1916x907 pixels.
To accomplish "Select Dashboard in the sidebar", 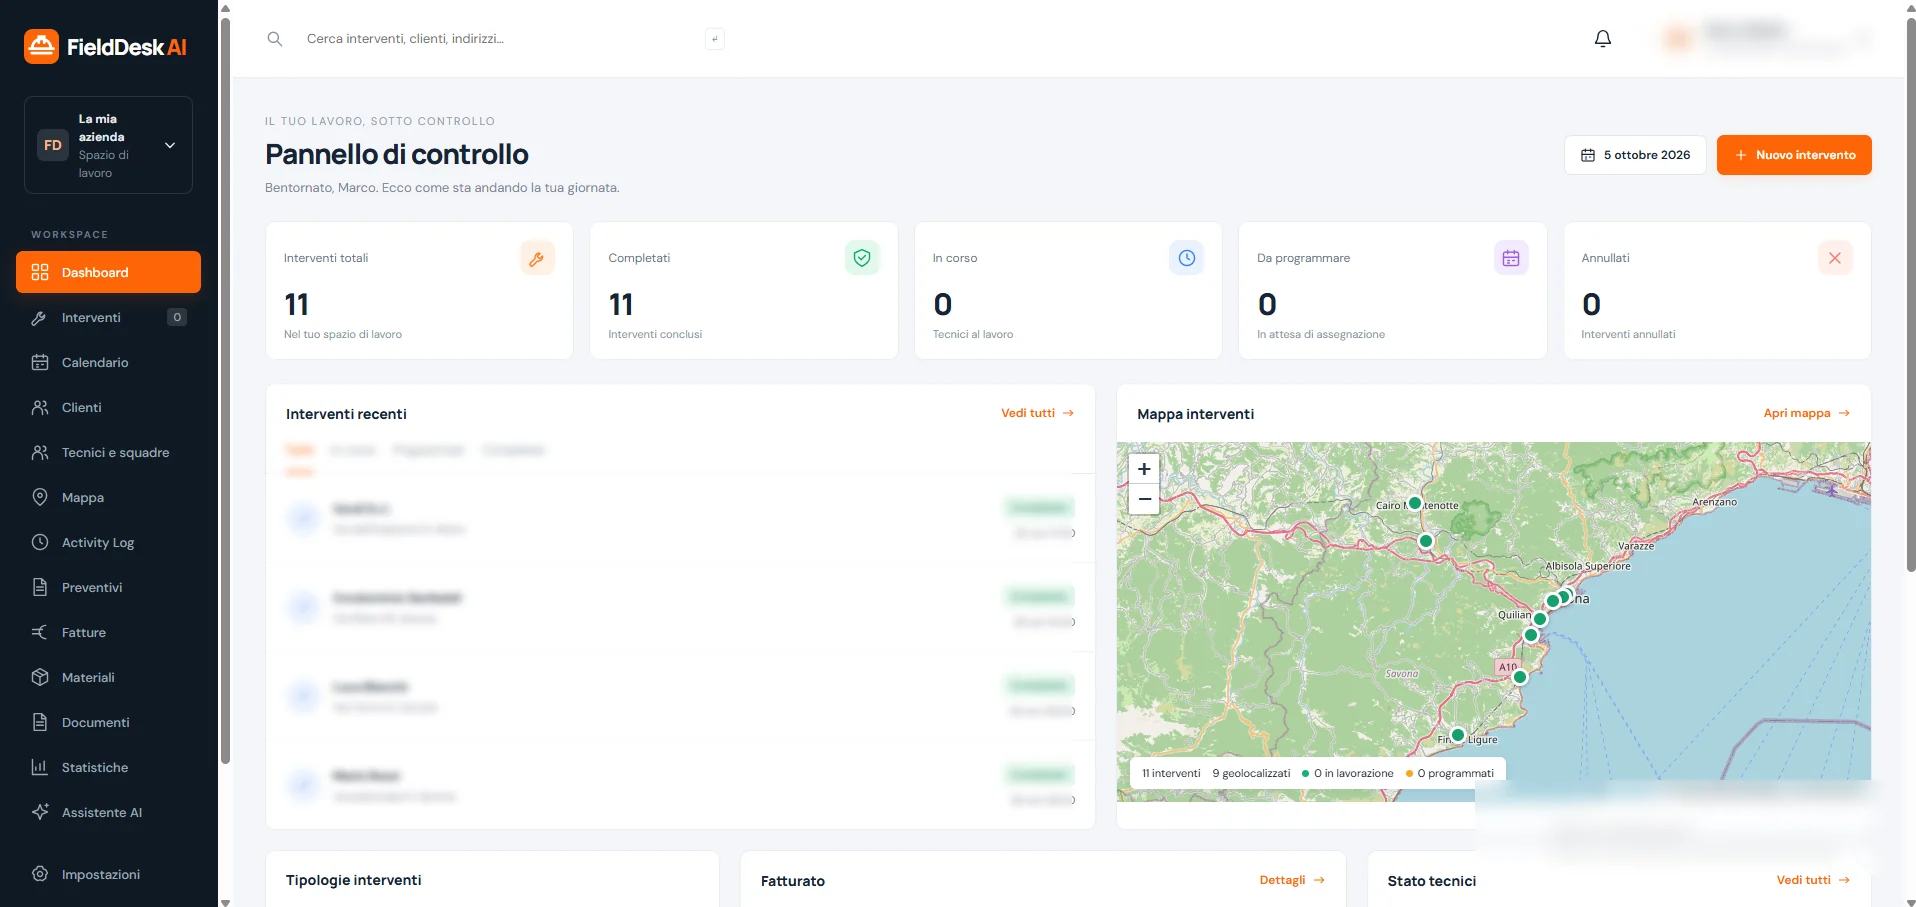I will [x=108, y=272].
